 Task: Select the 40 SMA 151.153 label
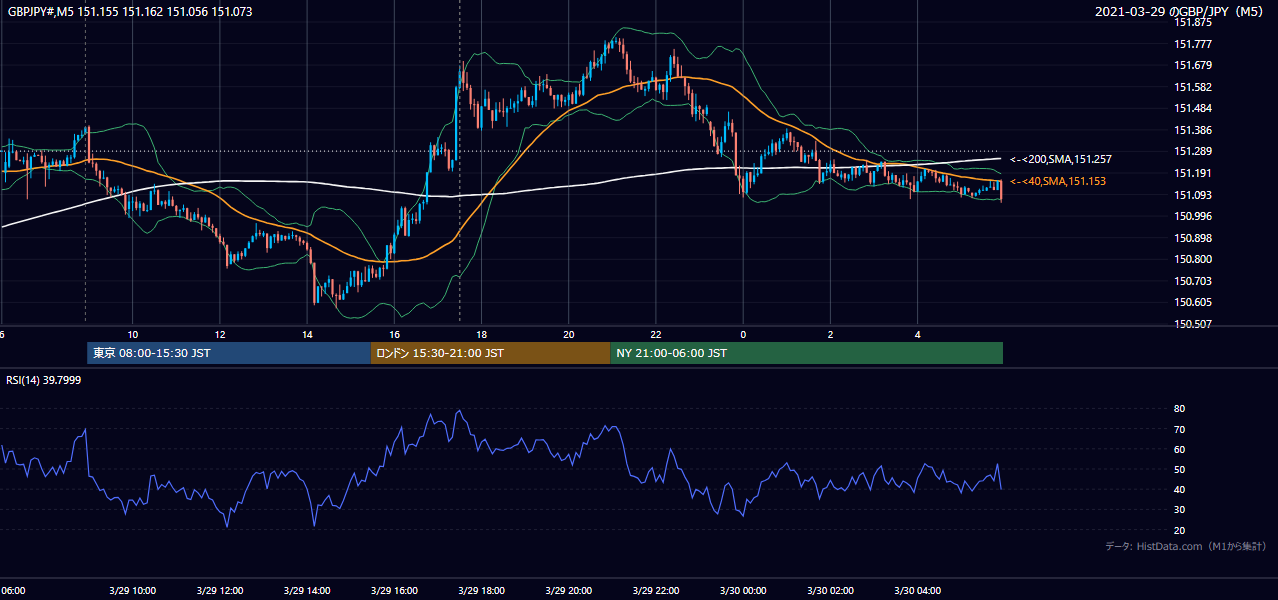1058,181
